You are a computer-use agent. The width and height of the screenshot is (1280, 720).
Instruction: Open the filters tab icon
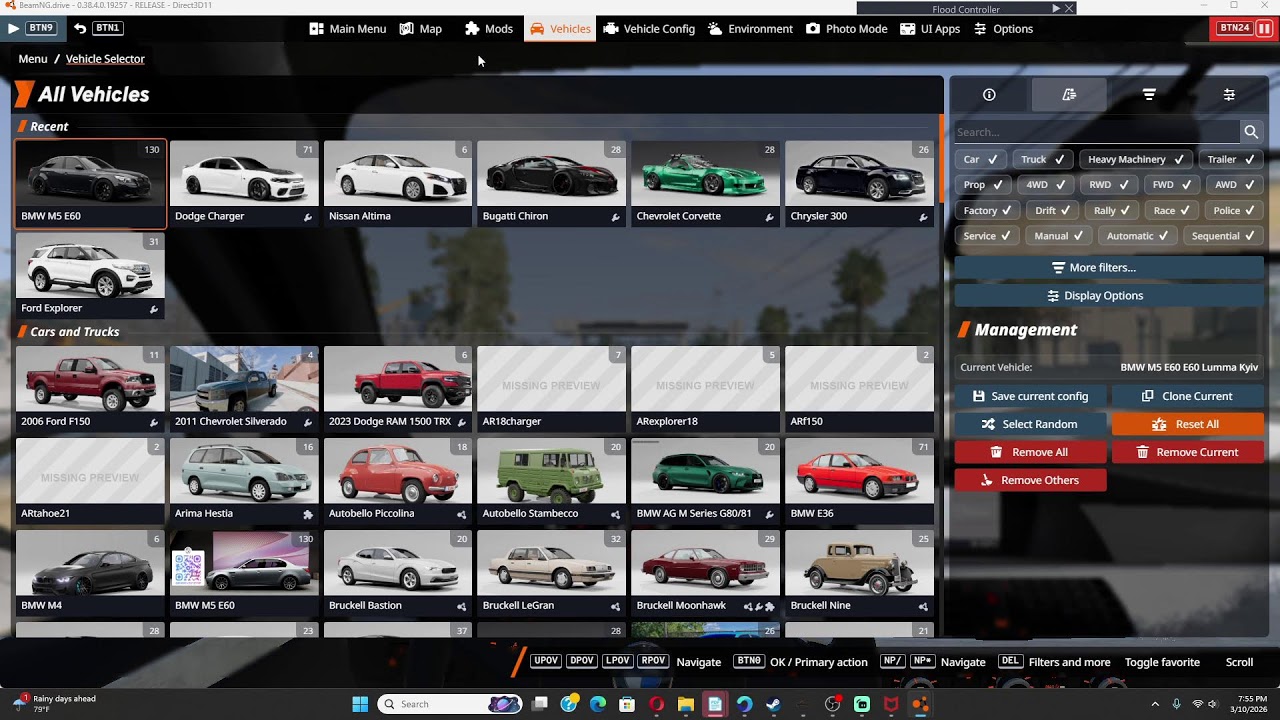point(1149,95)
